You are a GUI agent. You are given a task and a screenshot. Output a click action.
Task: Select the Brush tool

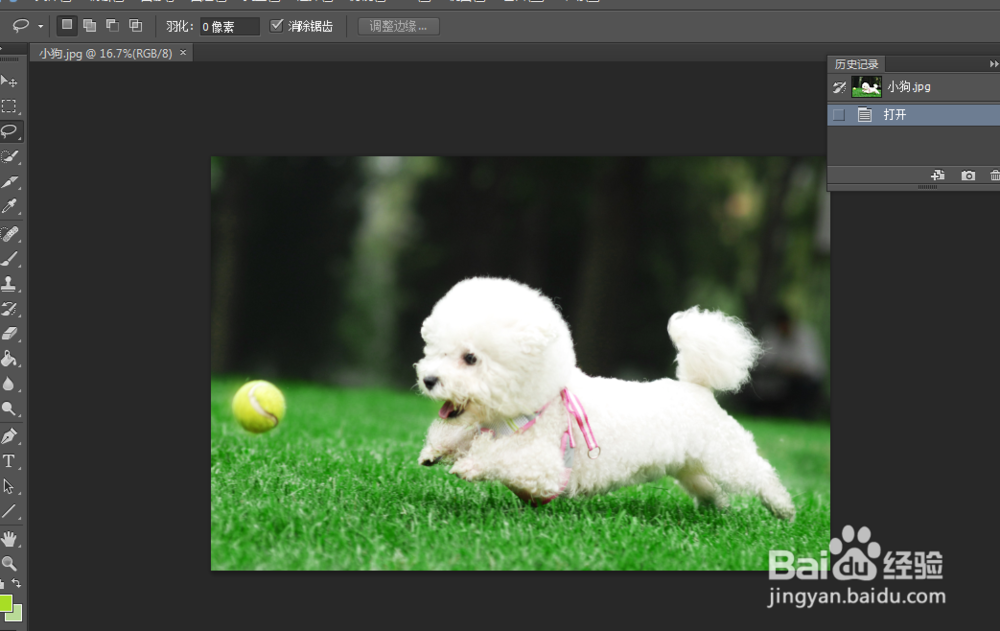pos(10,259)
